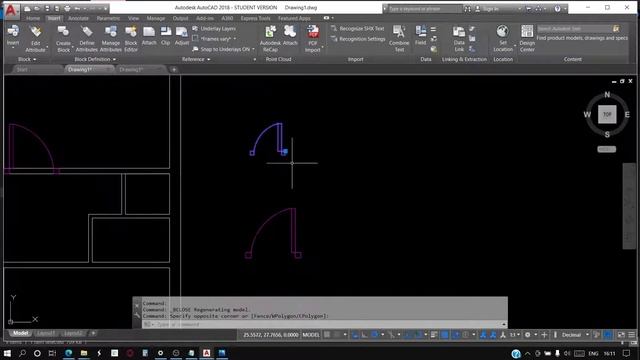
Task: Select the Combine Text tool
Action: pyautogui.click(x=399, y=39)
